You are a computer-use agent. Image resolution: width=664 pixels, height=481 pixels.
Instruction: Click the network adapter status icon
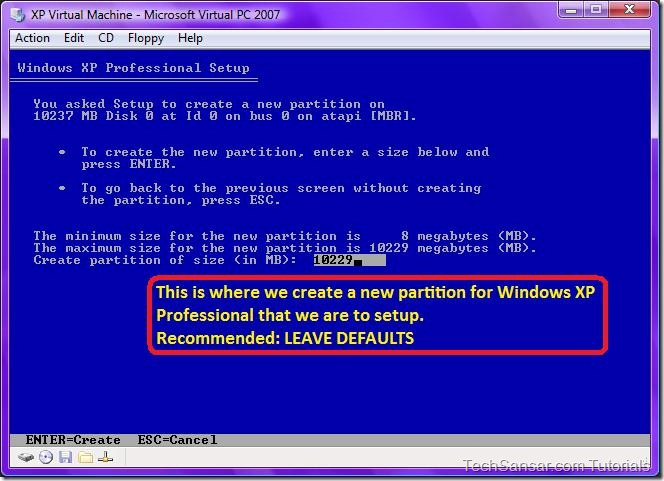click(105, 457)
